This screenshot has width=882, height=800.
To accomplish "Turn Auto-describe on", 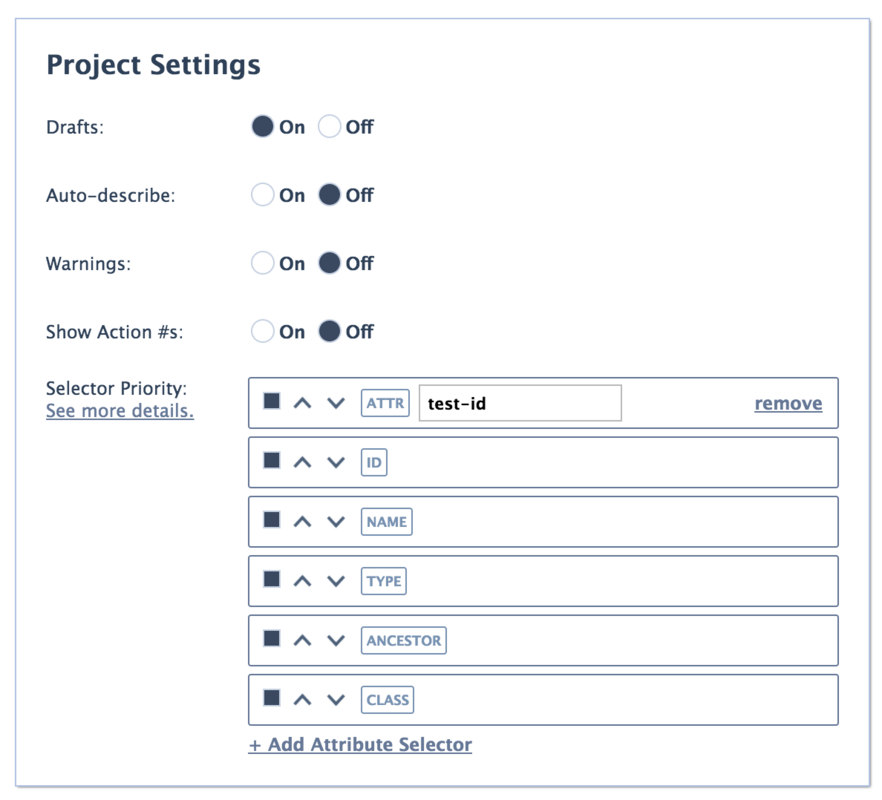I will (262, 195).
